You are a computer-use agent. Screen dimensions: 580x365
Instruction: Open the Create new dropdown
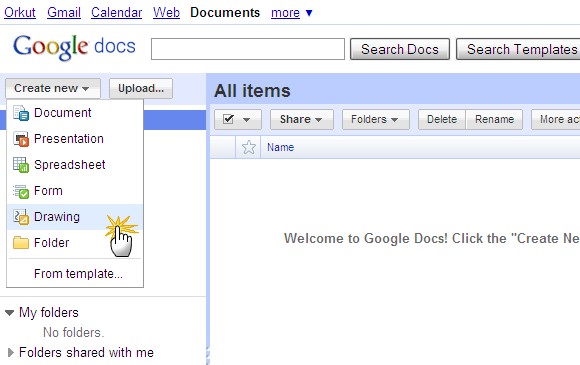(x=53, y=88)
